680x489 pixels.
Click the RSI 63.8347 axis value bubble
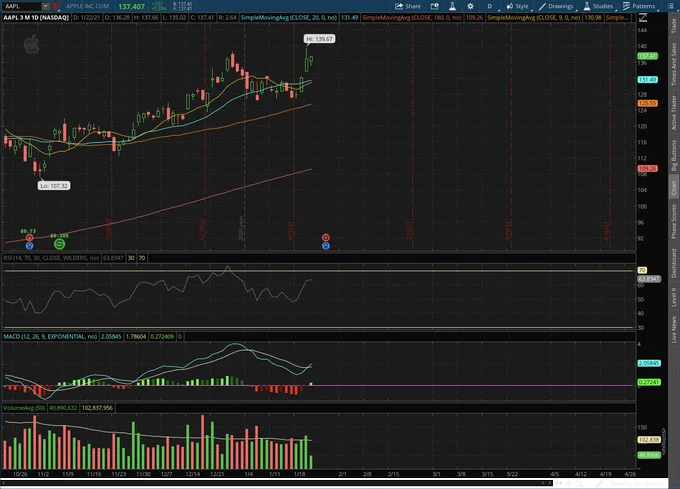(x=649, y=279)
